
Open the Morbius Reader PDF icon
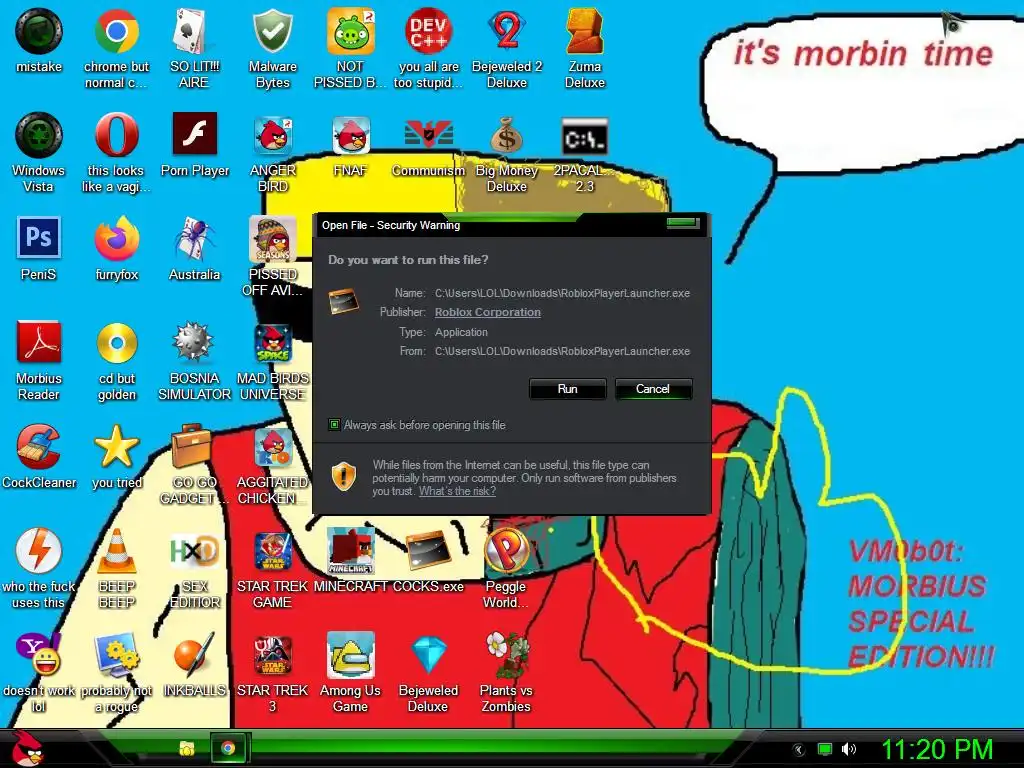click(39, 342)
